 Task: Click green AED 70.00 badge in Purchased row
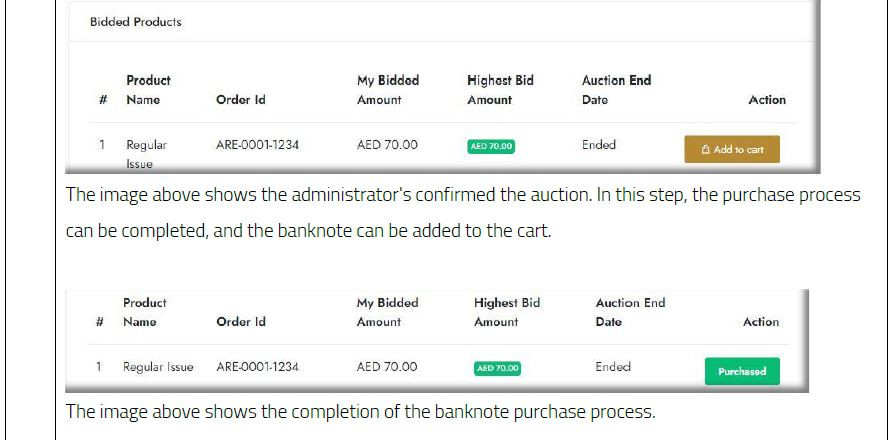point(497,368)
